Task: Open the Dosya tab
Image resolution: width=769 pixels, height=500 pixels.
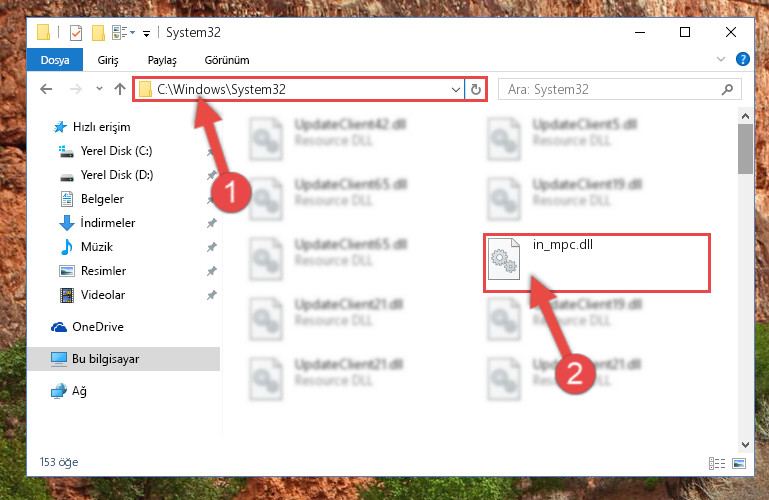Action: coord(55,60)
